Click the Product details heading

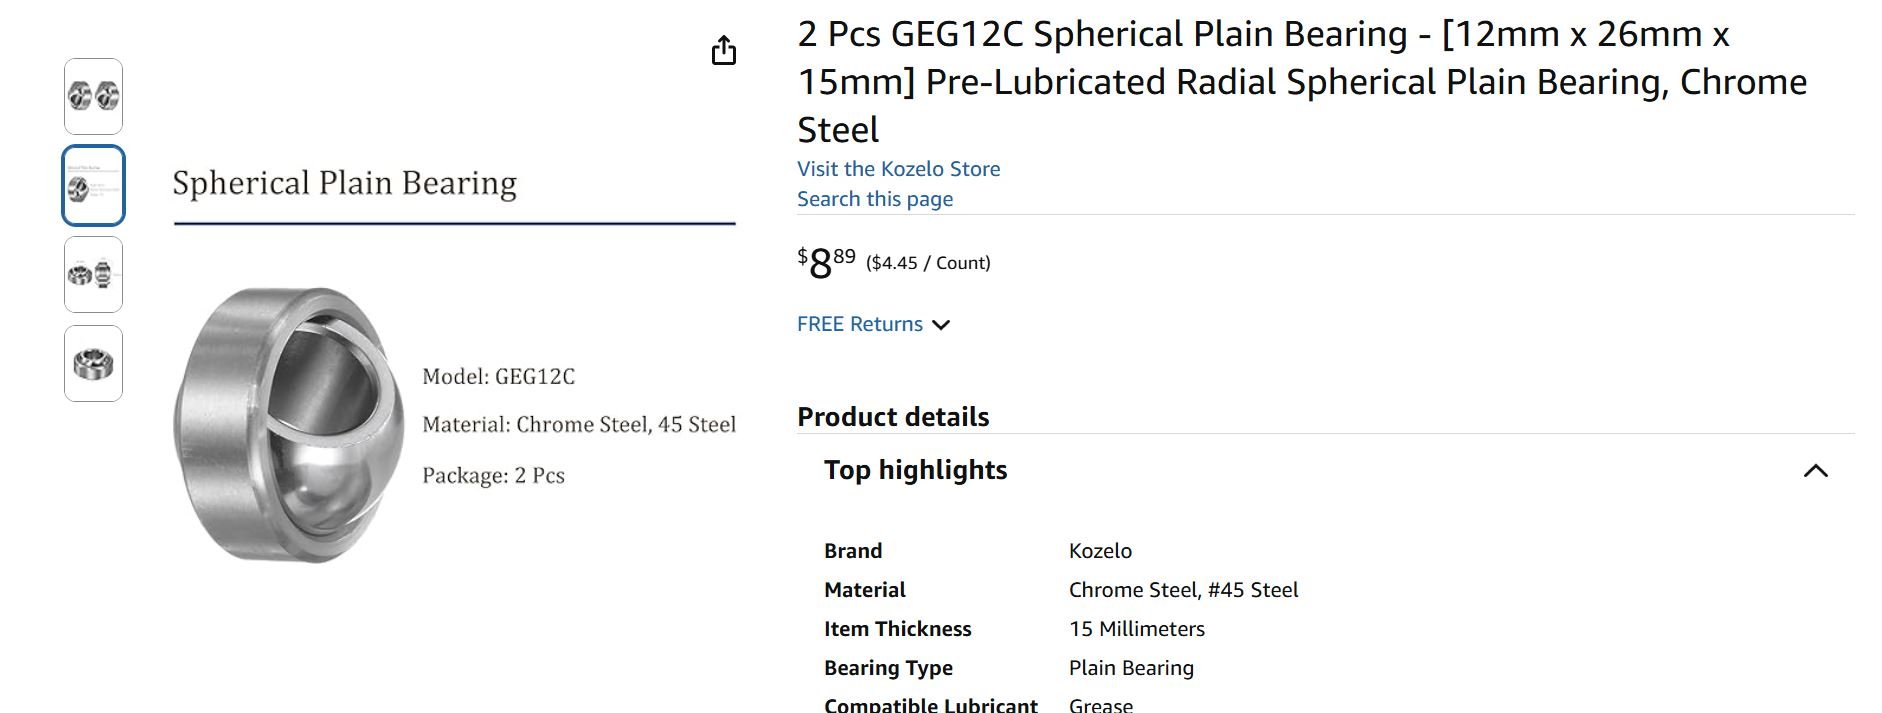(892, 417)
